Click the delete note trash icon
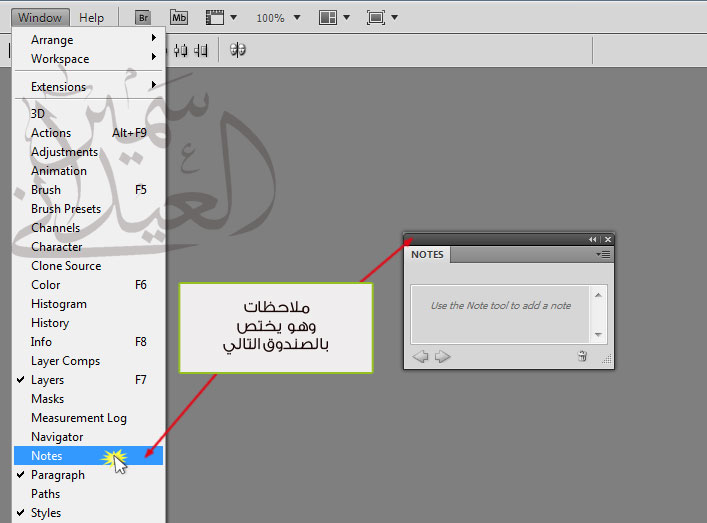This screenshot has height=523, width=707. click(582, 356)
